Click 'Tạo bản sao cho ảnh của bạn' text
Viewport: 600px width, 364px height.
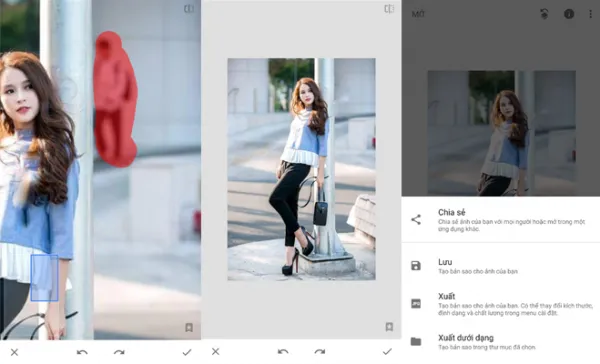click(x=478, y=271)
